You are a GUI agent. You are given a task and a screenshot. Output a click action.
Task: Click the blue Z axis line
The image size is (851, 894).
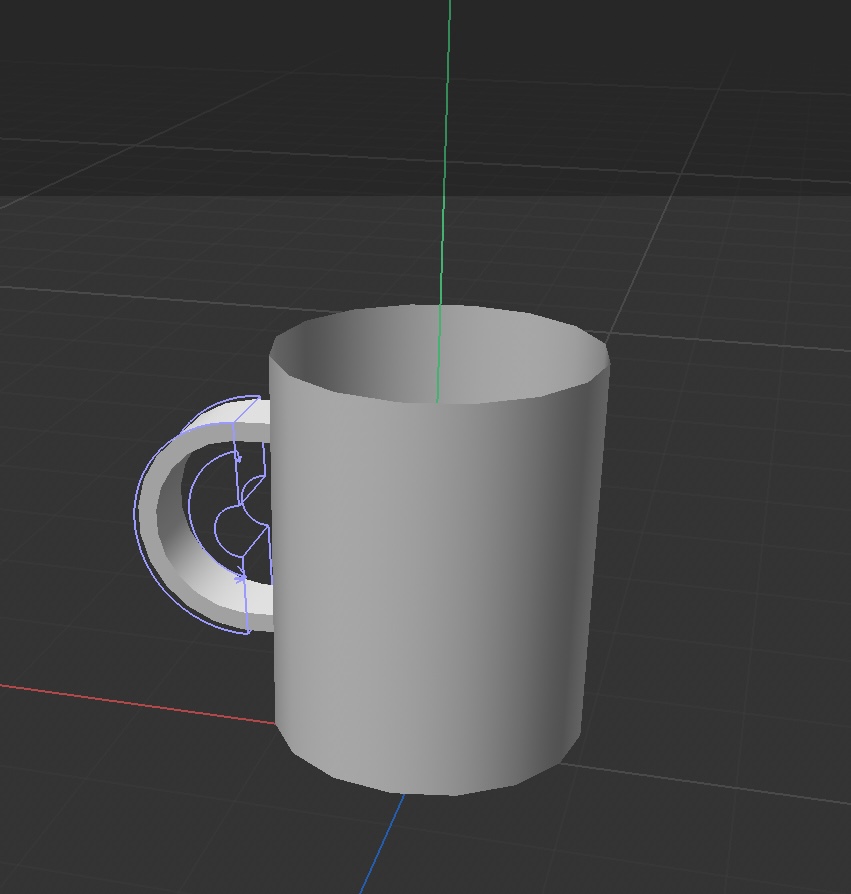coord(383,843)
